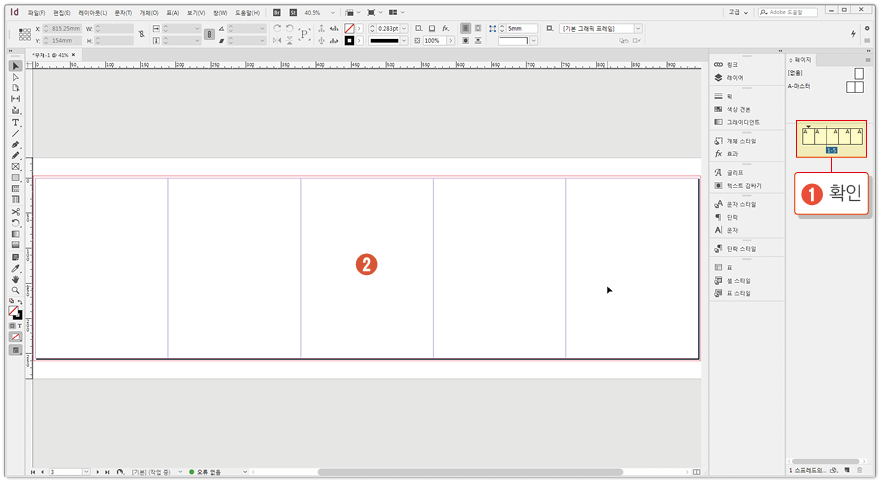Select the Zoom tool in toolbox
880x481 pixels.
click(x=16, y=290)
